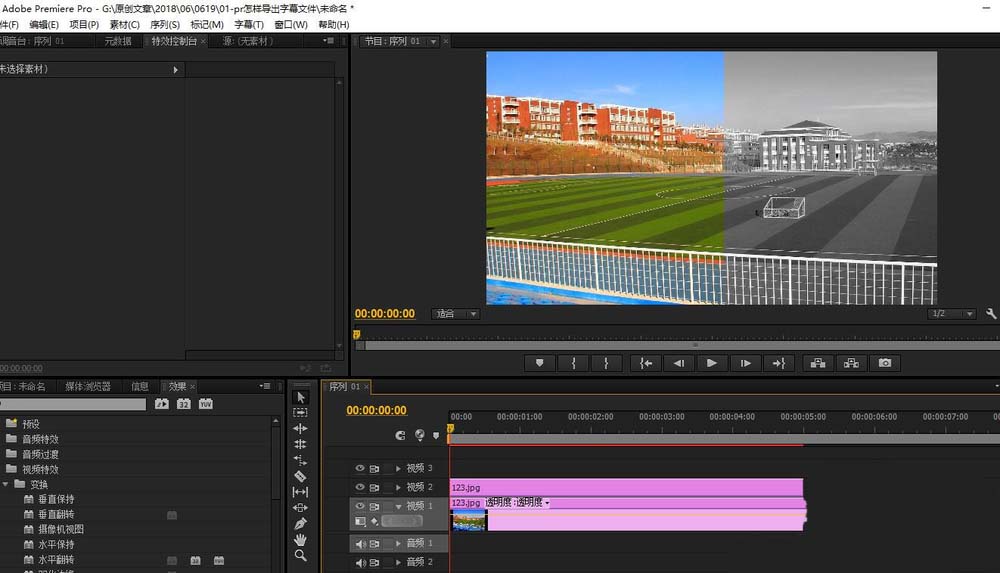
Task: Select the 垂直翻转 effect
Action: (x=56, y=514)
